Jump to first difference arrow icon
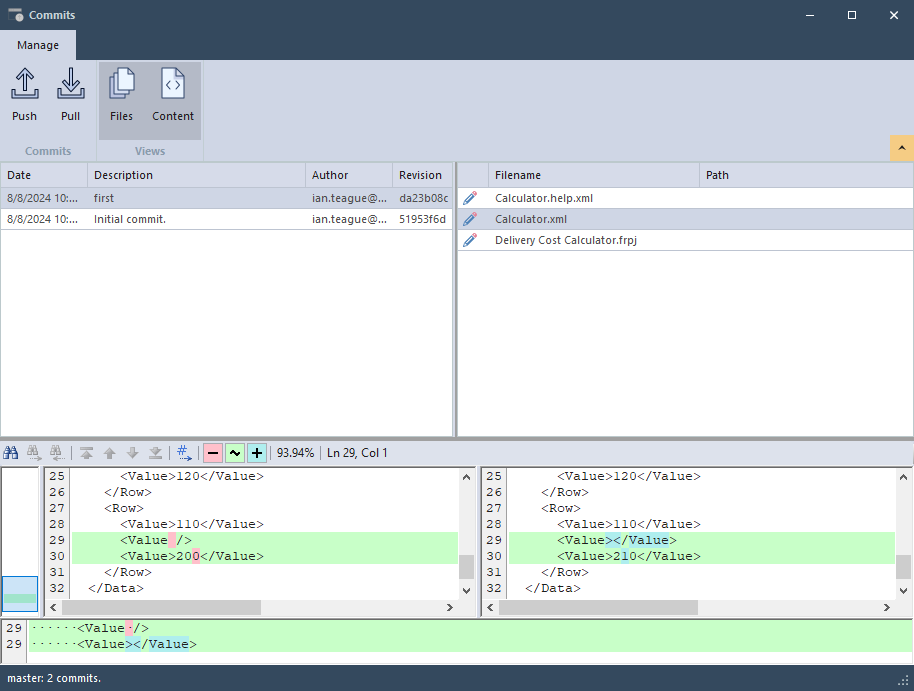This screenshot has width=914, height=691. (x=86, y=453)
